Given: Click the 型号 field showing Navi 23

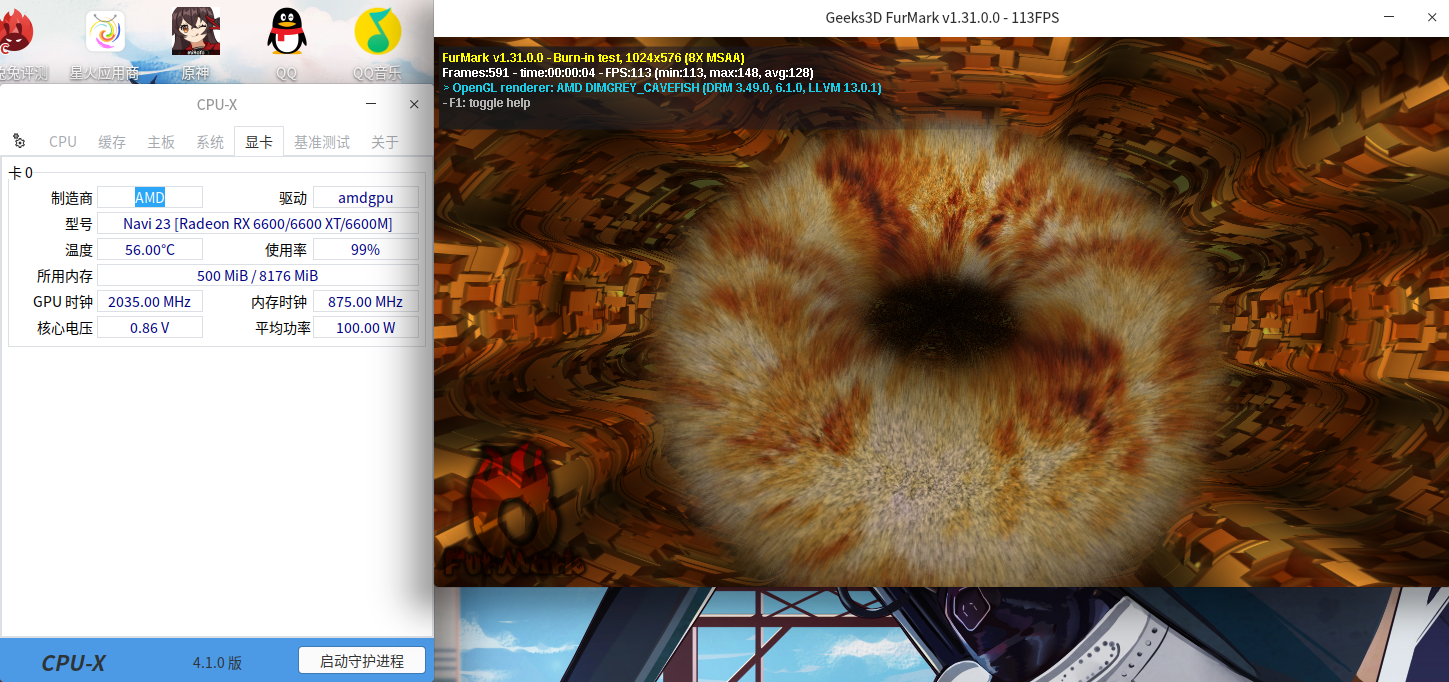Looking at the screenshot, I should pos(258,223).
